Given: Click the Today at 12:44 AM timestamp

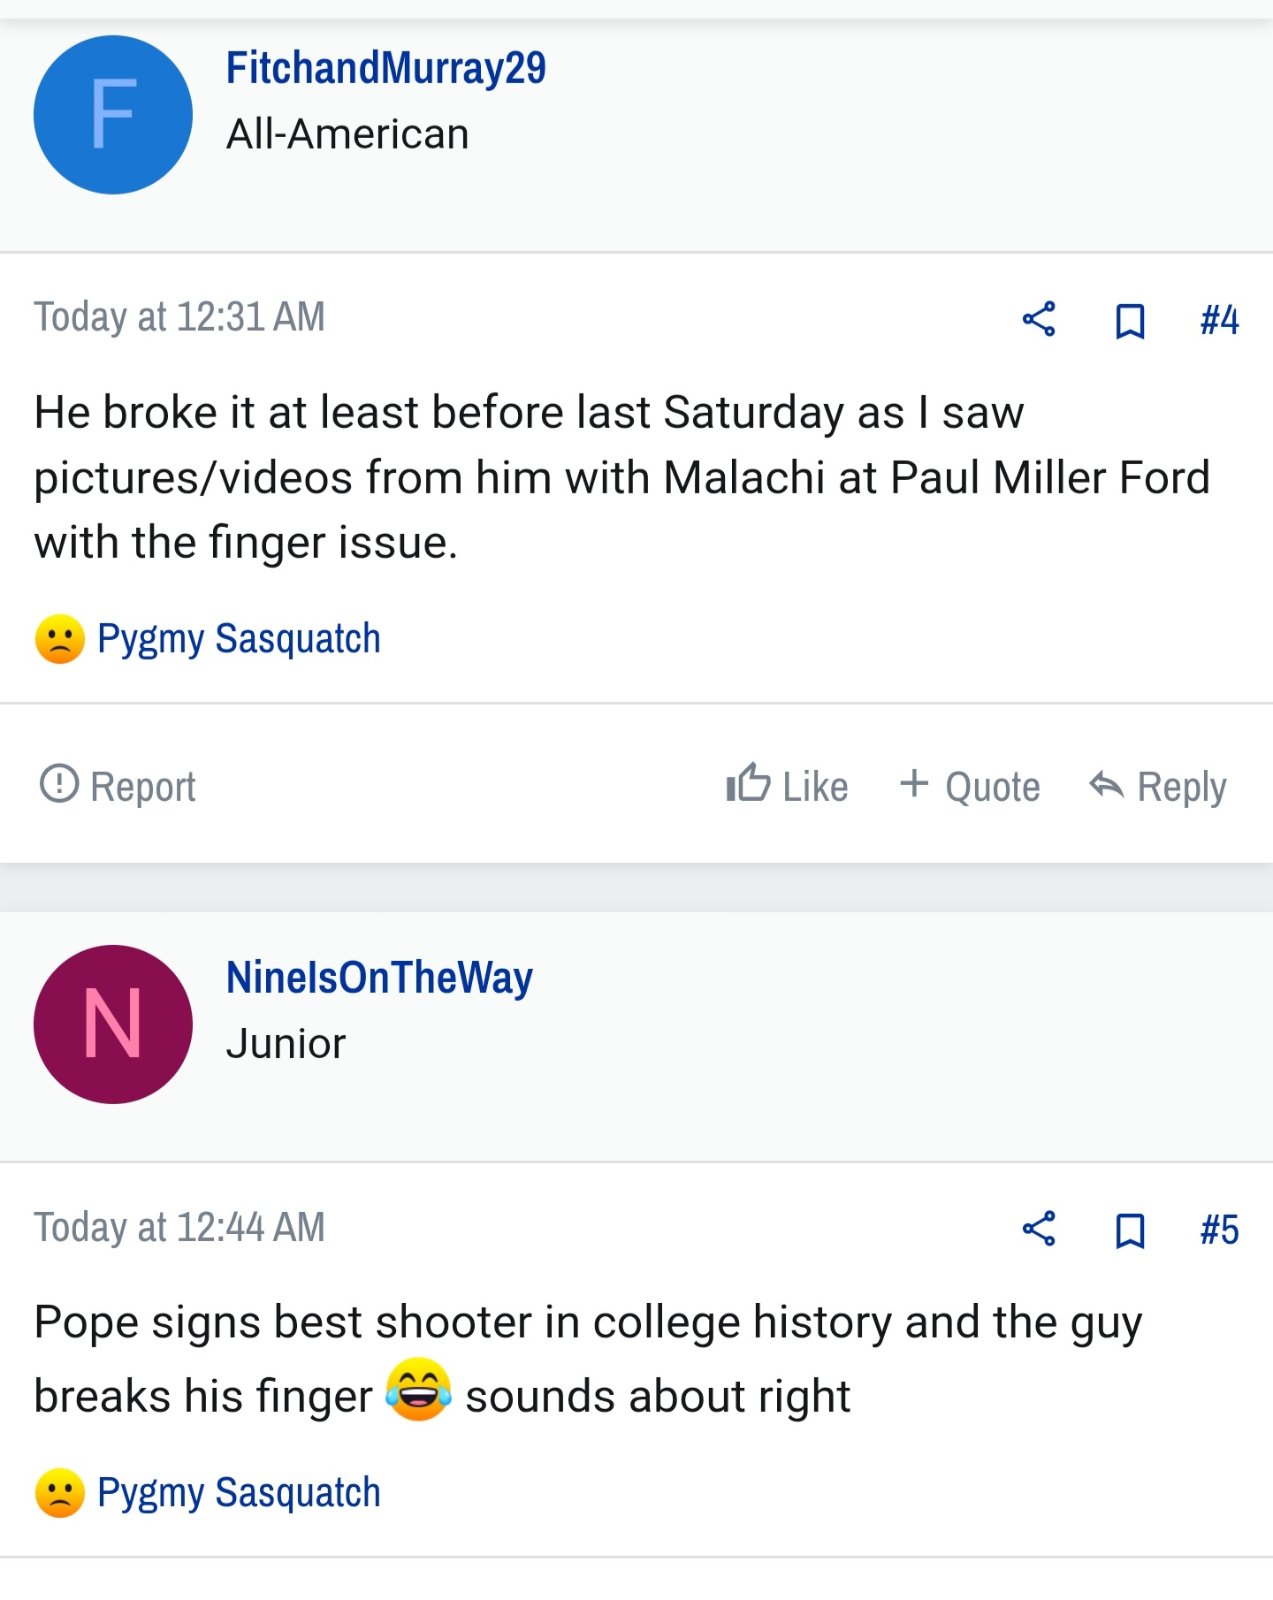Looking at the screenshot, I should click(x=180, y=1227).
